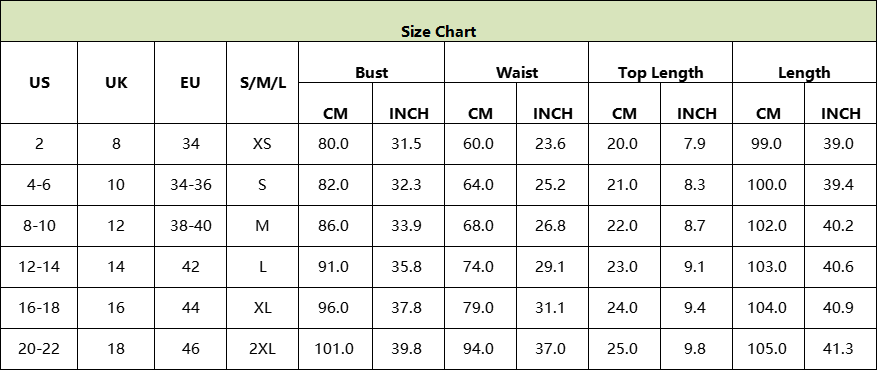Click the S/M/L column header
The image size is (878, 371).
coord(263,83)
